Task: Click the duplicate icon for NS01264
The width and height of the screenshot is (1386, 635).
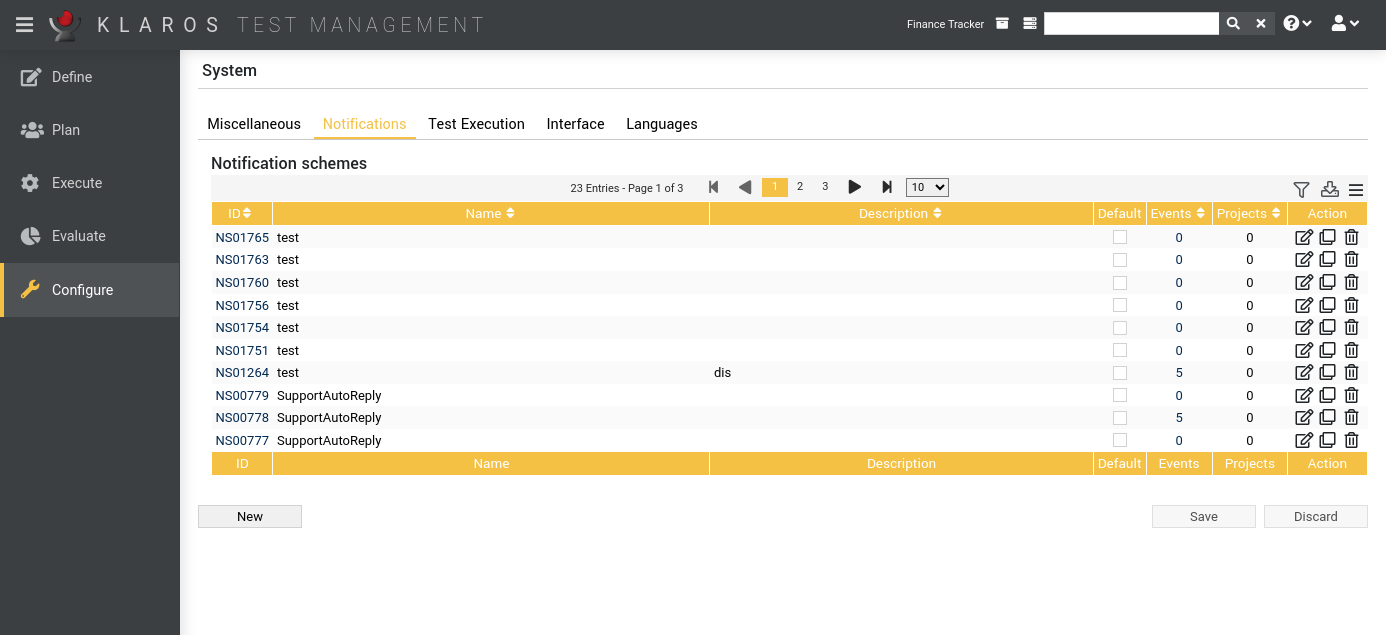Action: click(x=1327, y=372)
